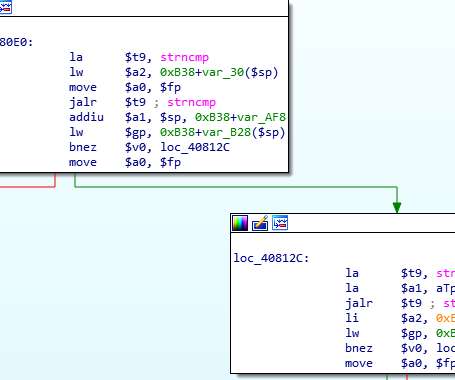
Task: Select the pink strncmp symbol in the la instruction
Action: click(x=184, y=57)
